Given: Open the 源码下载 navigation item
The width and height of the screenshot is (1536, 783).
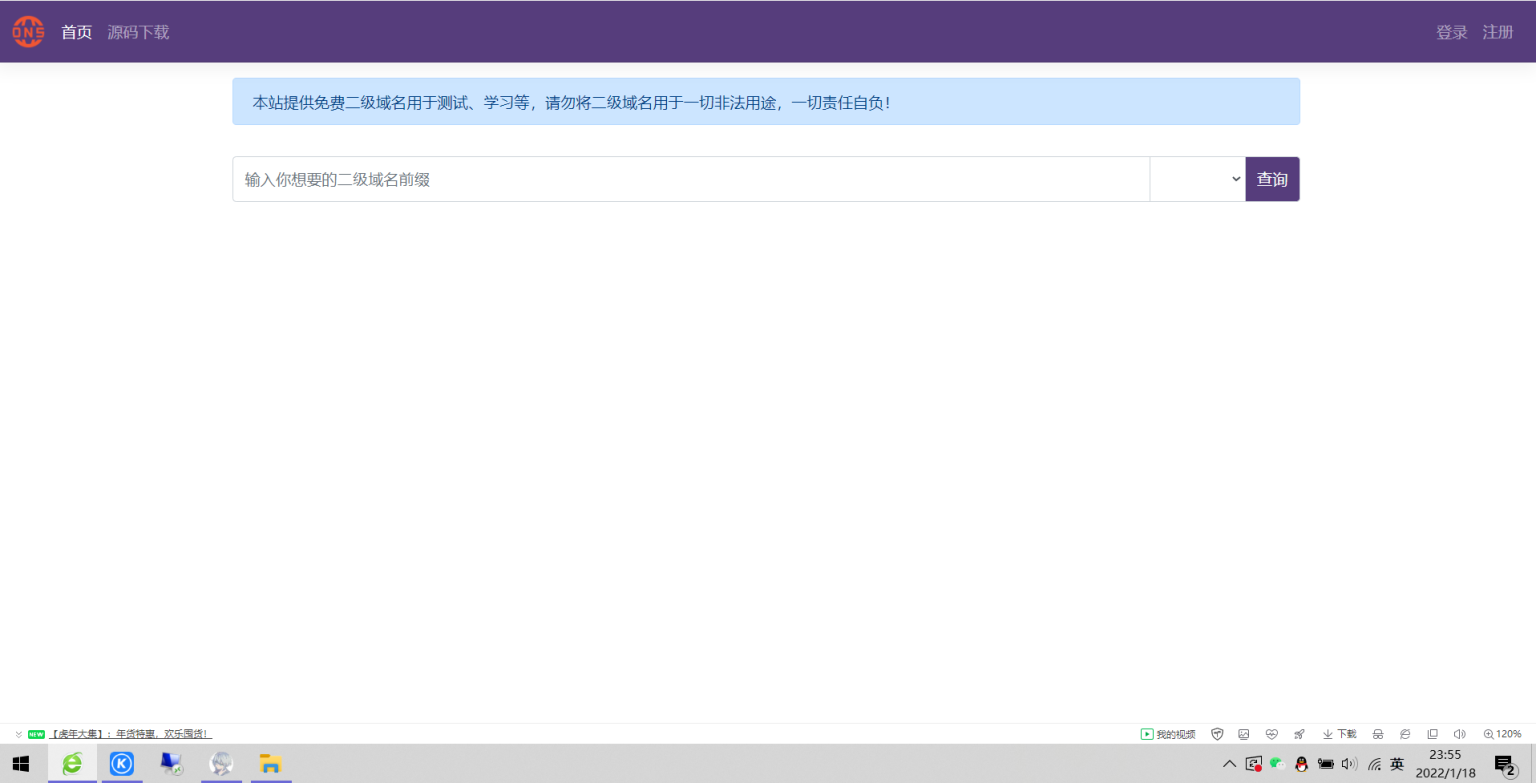Looking at the screenshot, I should [138, 32].
